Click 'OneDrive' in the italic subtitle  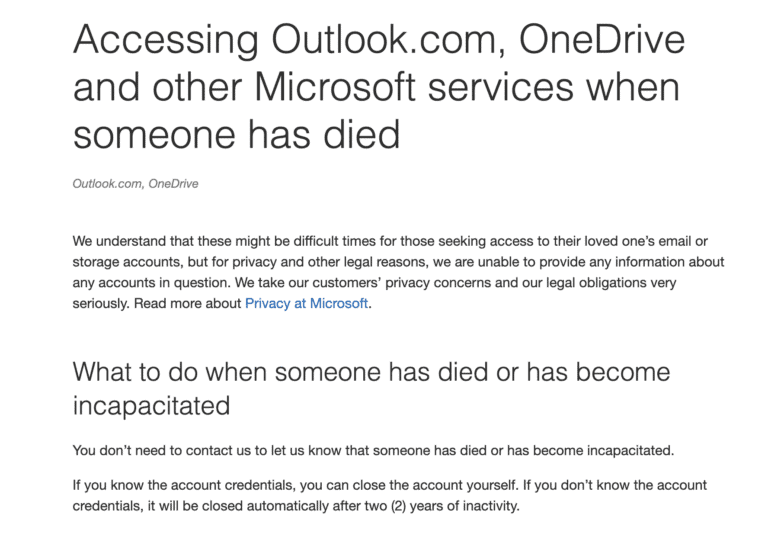[x=173, y=183]
